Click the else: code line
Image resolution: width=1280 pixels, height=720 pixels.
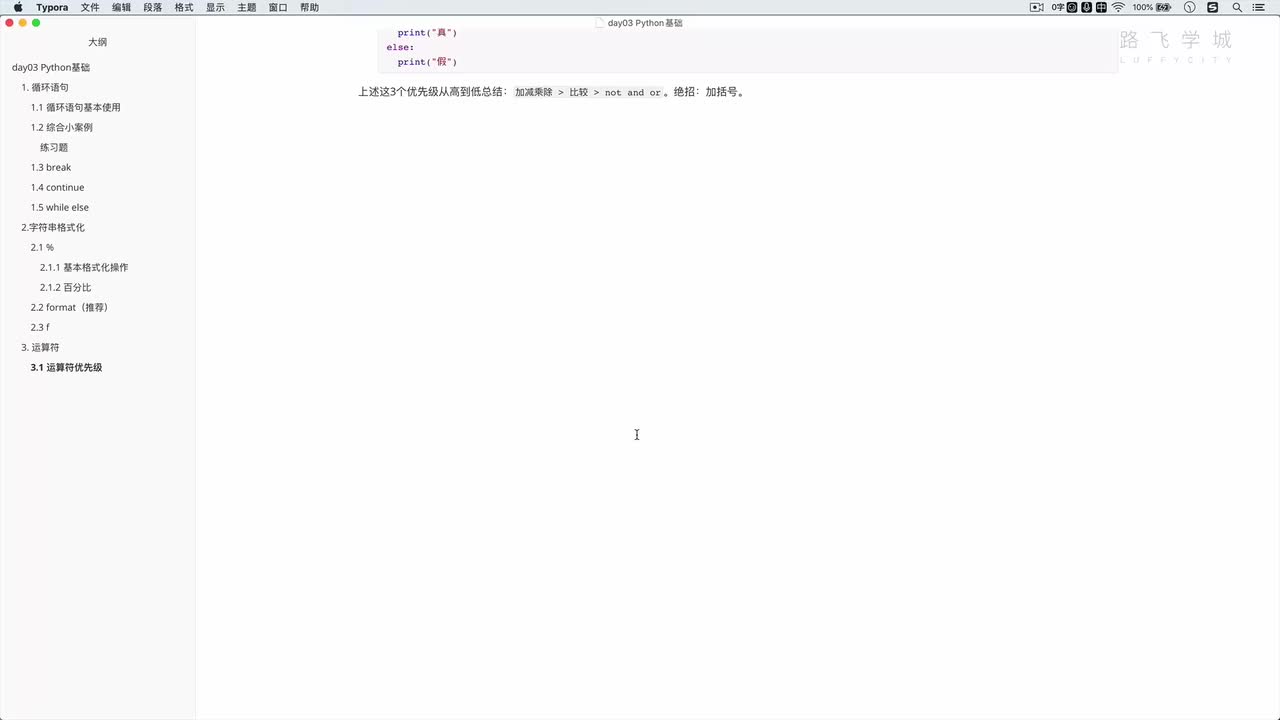[x=400, y=47]
